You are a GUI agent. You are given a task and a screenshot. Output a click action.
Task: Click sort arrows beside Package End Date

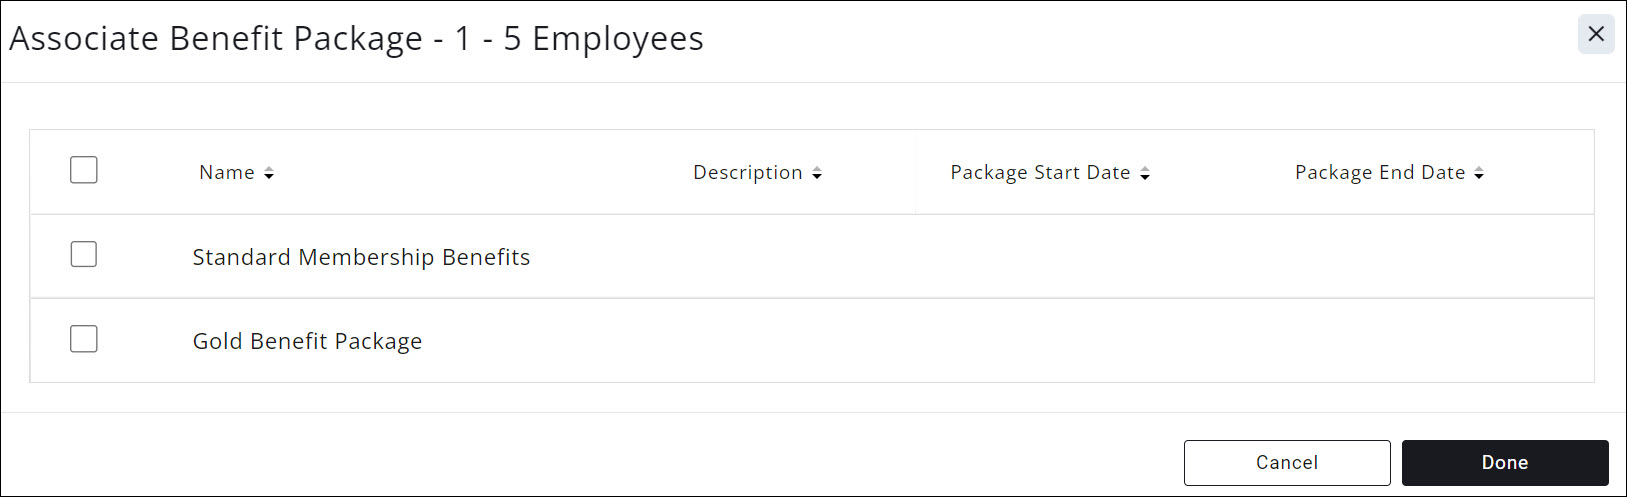point(1479,174)
